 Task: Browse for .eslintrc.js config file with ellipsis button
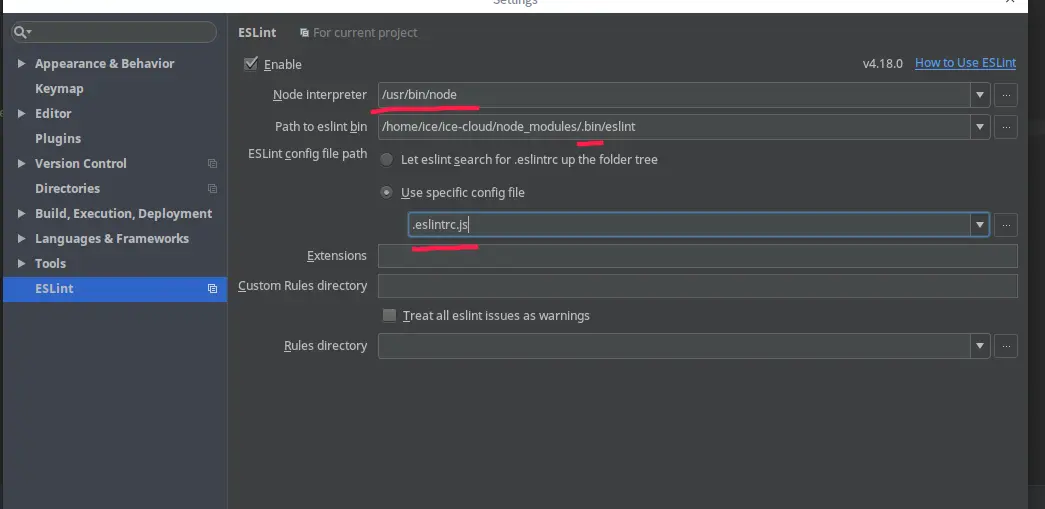tap(1006, 225)
